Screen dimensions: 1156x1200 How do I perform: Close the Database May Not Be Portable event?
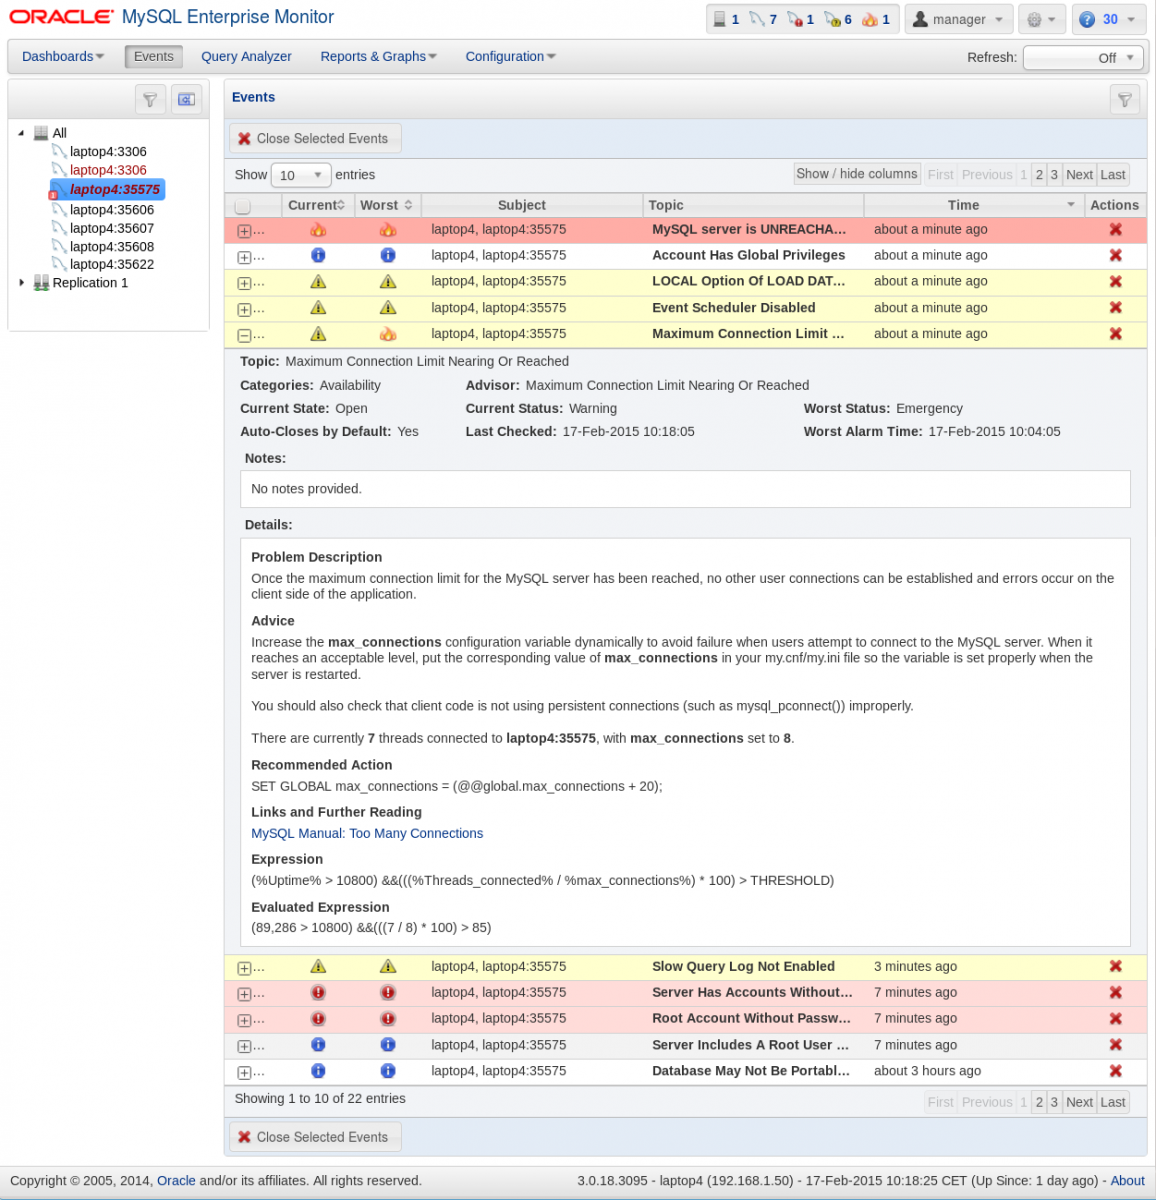click(1115, 1071)
